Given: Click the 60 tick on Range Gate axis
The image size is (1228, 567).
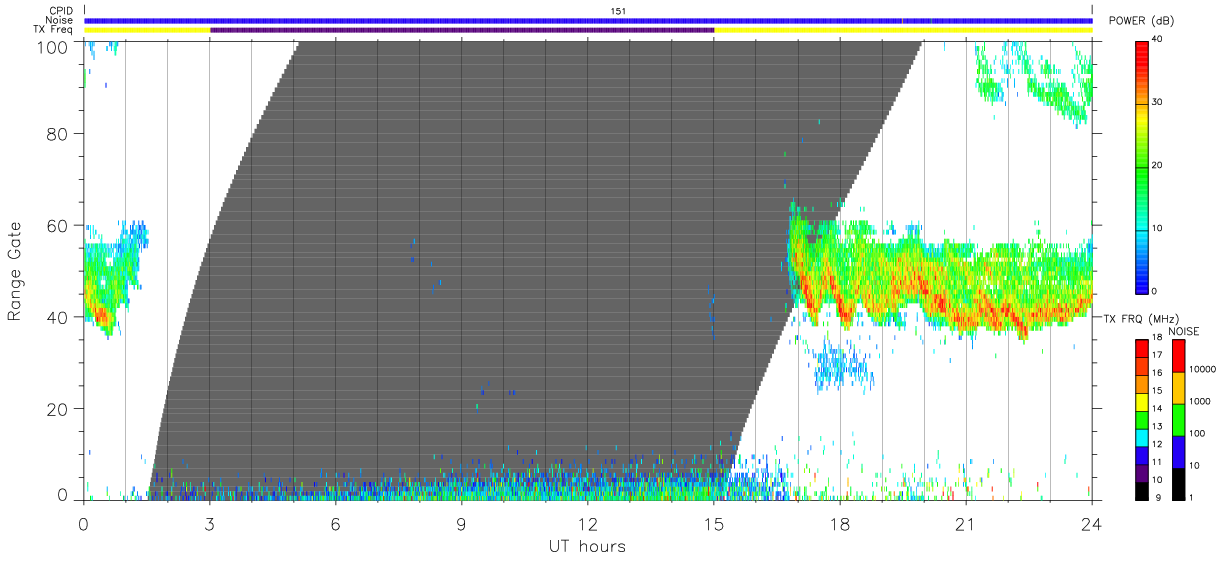Looking at the screenshot, I should 56,225.
